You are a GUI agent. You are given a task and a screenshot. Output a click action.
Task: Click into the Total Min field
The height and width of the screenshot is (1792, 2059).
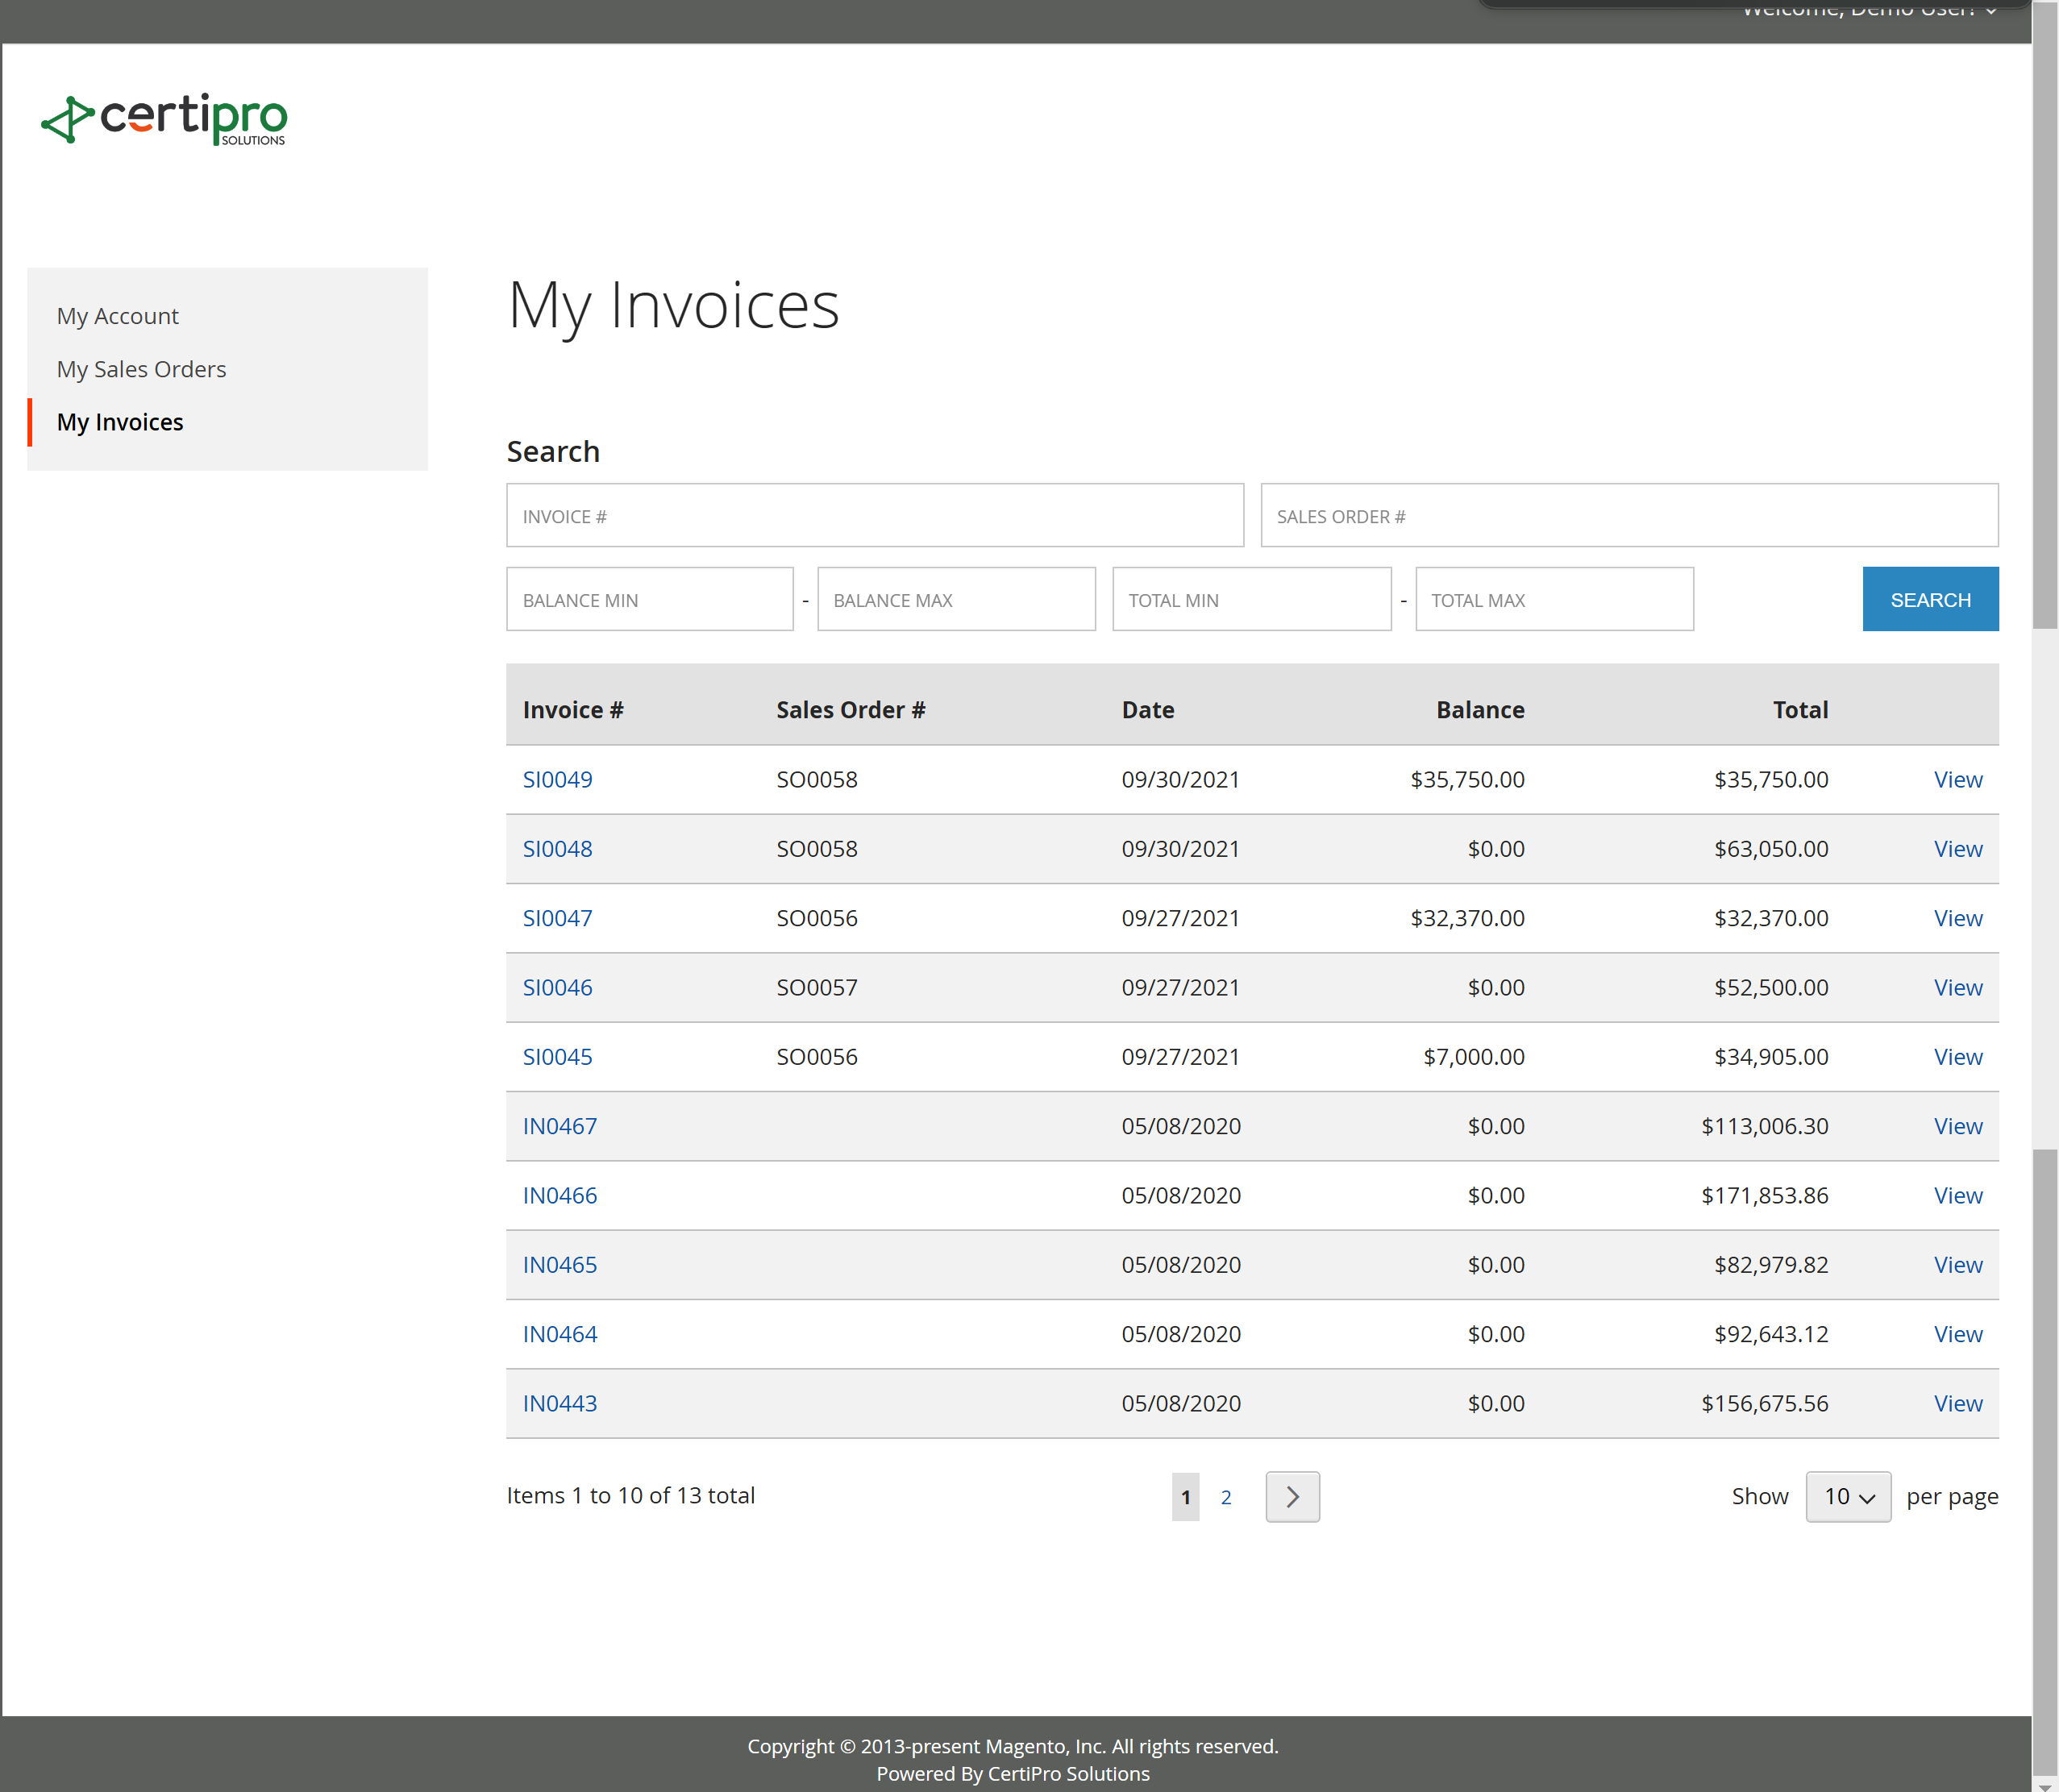click(1250, 600)
